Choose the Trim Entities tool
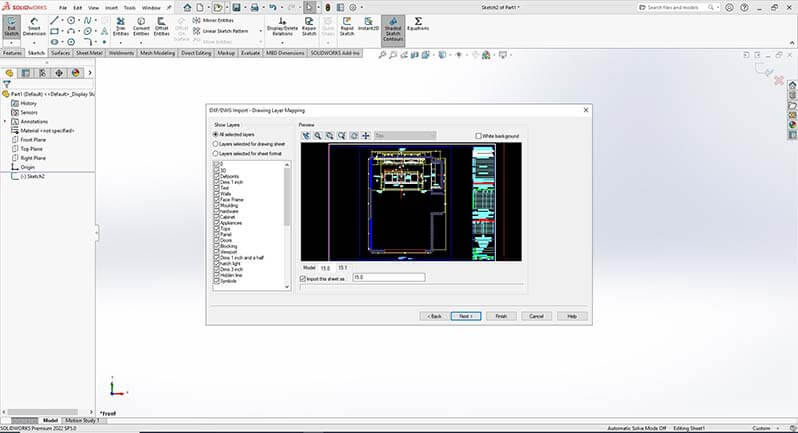Viewport: 798px width, 433px height. [x=121, y=26]
